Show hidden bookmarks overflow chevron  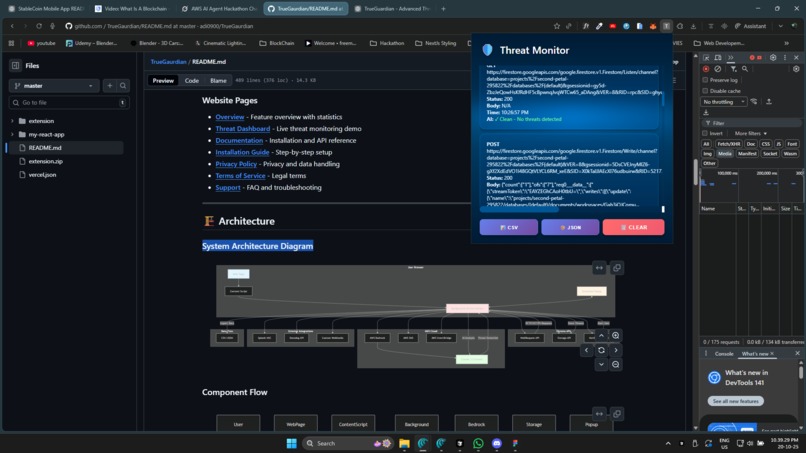click(786, 43)
